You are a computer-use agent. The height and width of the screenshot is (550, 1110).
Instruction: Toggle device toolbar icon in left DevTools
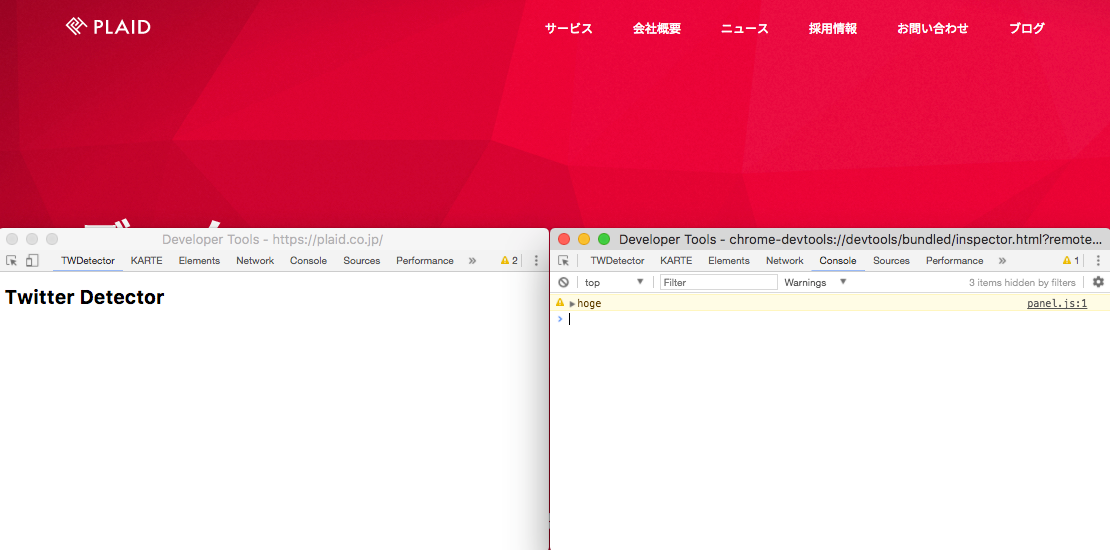coord(32,261)
